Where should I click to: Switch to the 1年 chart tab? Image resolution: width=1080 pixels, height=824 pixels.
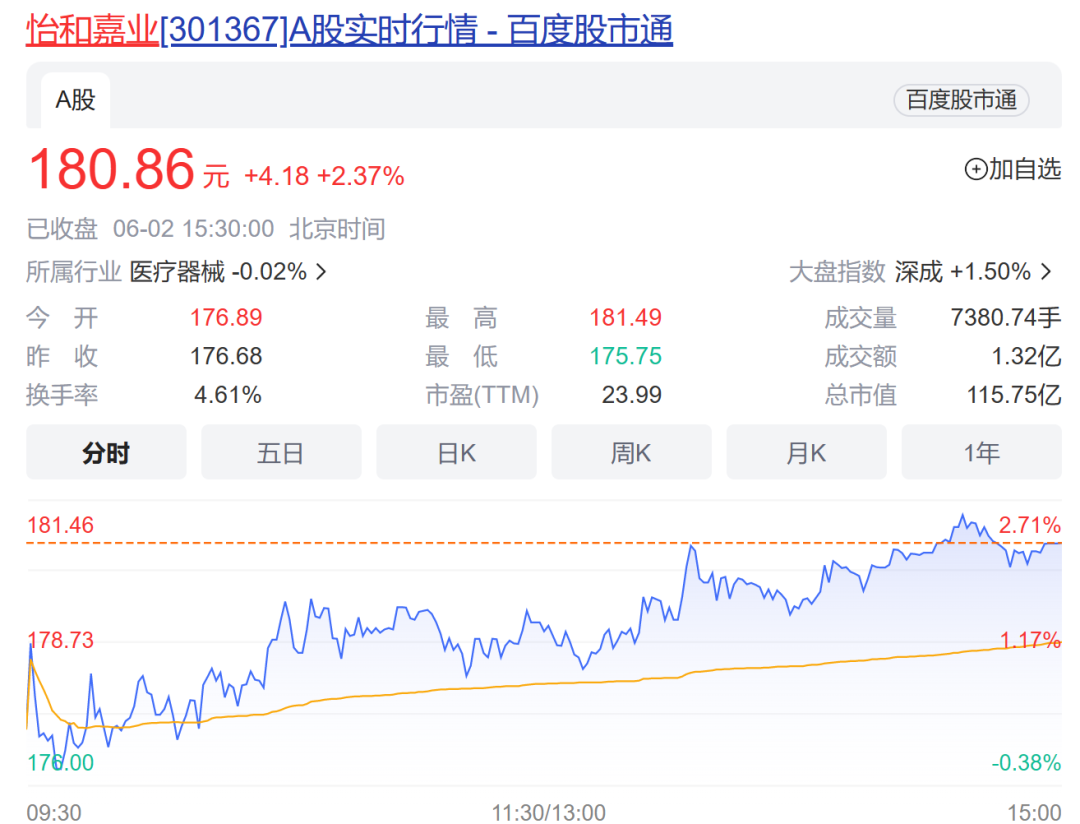pos(982,453)
